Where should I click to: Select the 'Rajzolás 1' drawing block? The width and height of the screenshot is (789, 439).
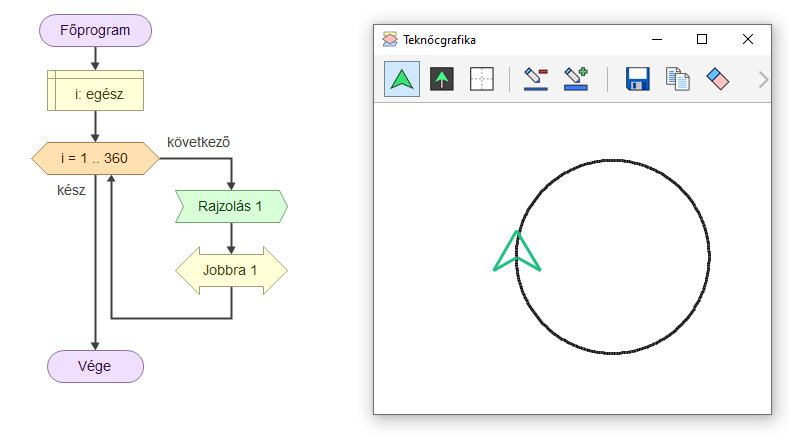[x=231, y=206]
